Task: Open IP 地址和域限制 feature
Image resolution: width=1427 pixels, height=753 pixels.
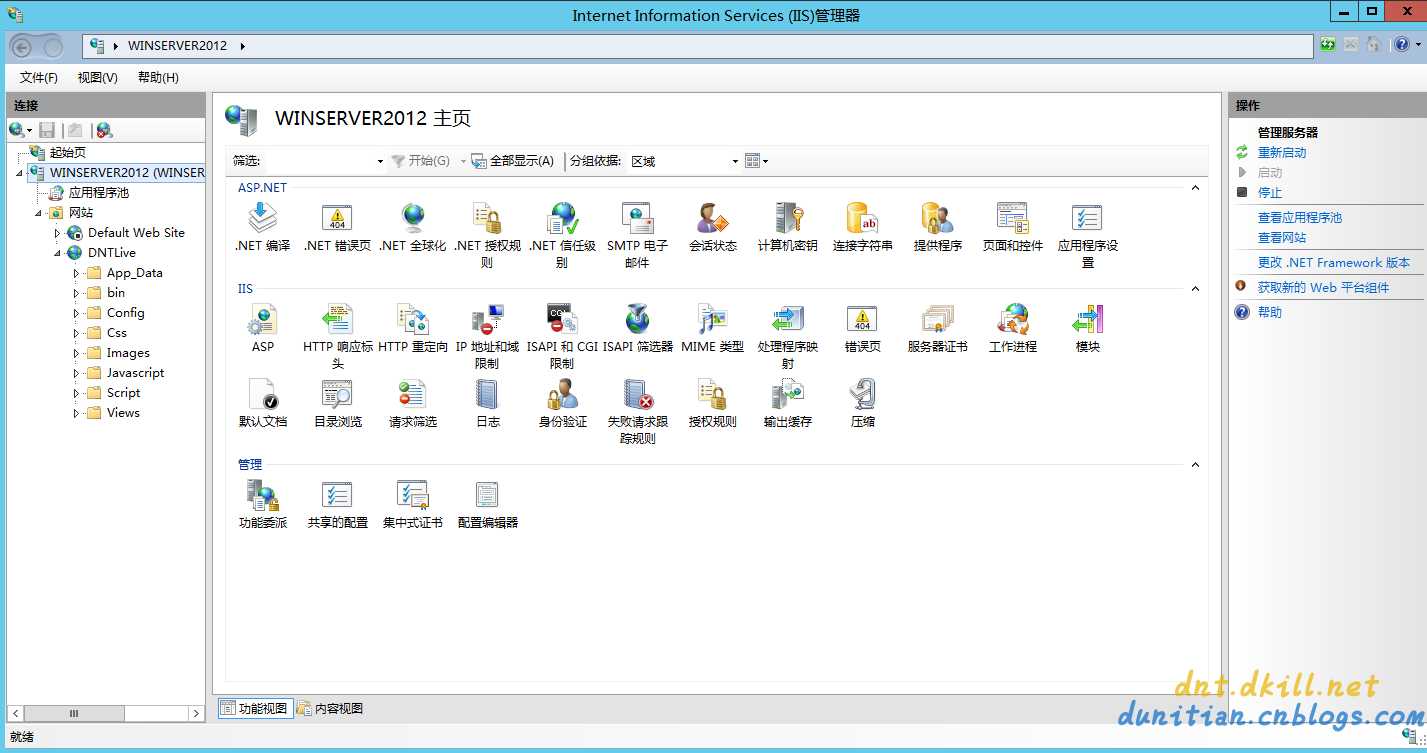Action: [487, 337]
